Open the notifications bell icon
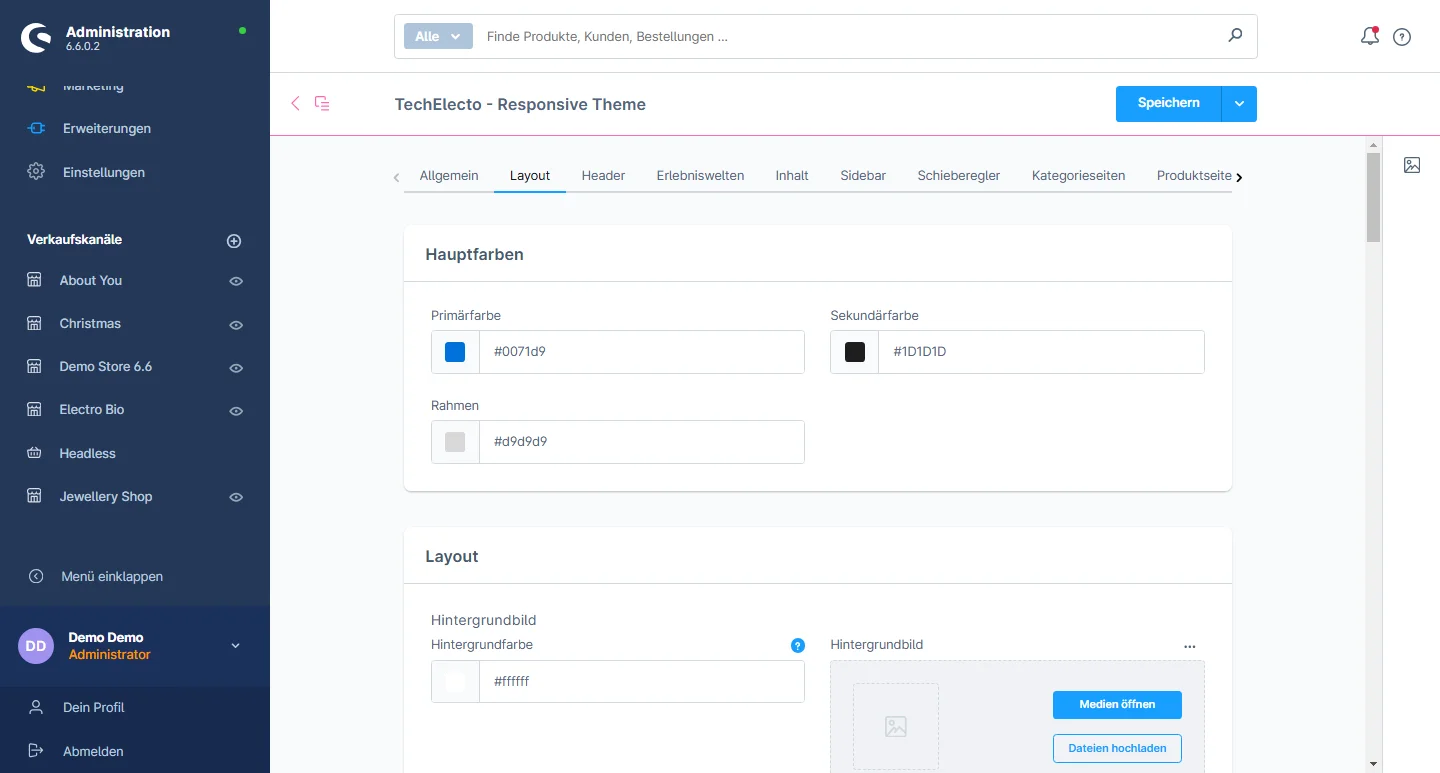Viewport: 1440px width, 773px height. [1369, 37]
